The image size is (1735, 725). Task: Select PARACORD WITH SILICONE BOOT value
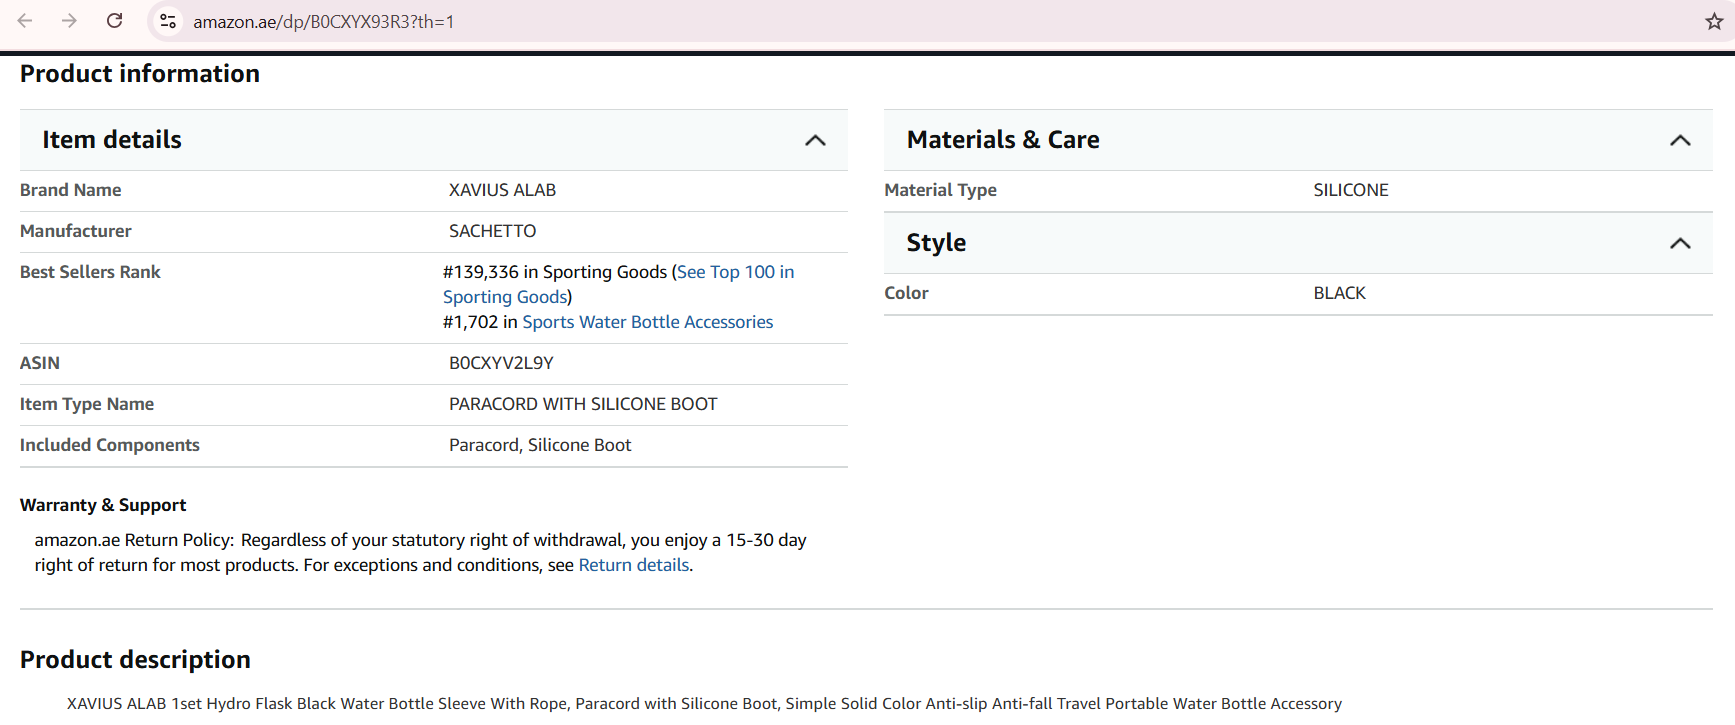[583, 404]
